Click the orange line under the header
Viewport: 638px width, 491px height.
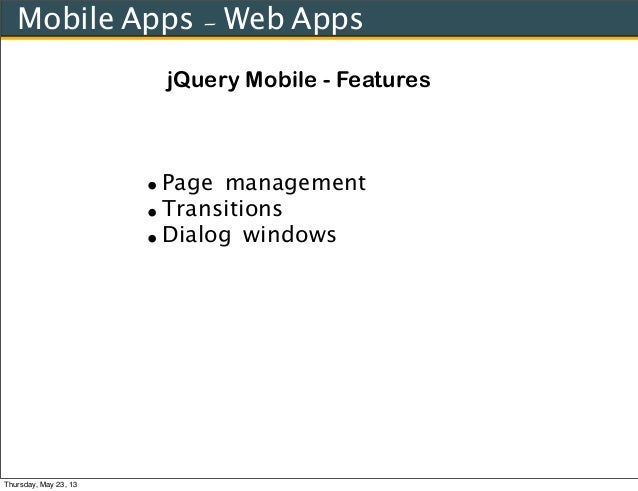coord(319,38)
